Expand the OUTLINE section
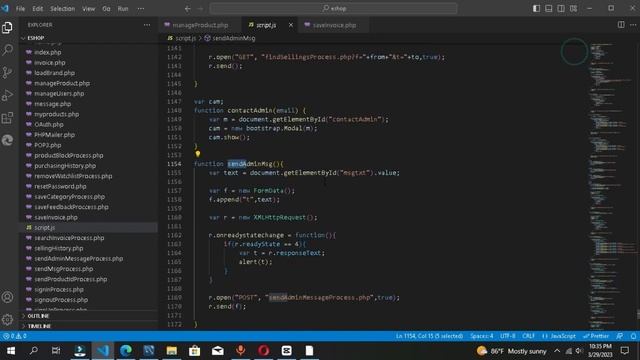This screenshot has height=360, width=640. pyautogui.click(x=38, y=316)
